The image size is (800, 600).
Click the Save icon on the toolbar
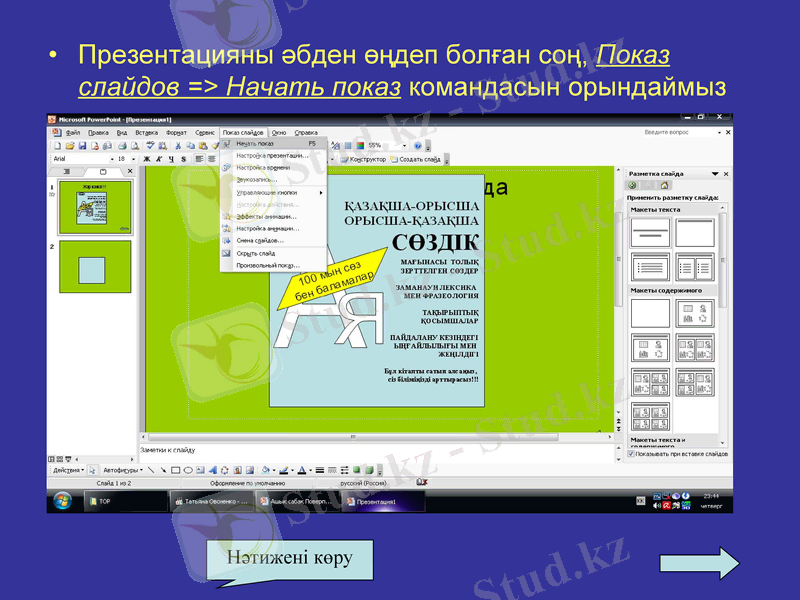tap(82, 147)
